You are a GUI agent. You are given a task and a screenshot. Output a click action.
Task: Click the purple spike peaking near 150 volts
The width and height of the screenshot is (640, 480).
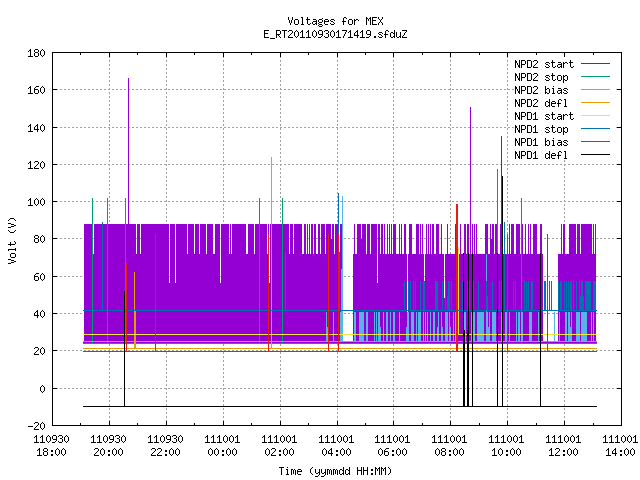point(471,165)
